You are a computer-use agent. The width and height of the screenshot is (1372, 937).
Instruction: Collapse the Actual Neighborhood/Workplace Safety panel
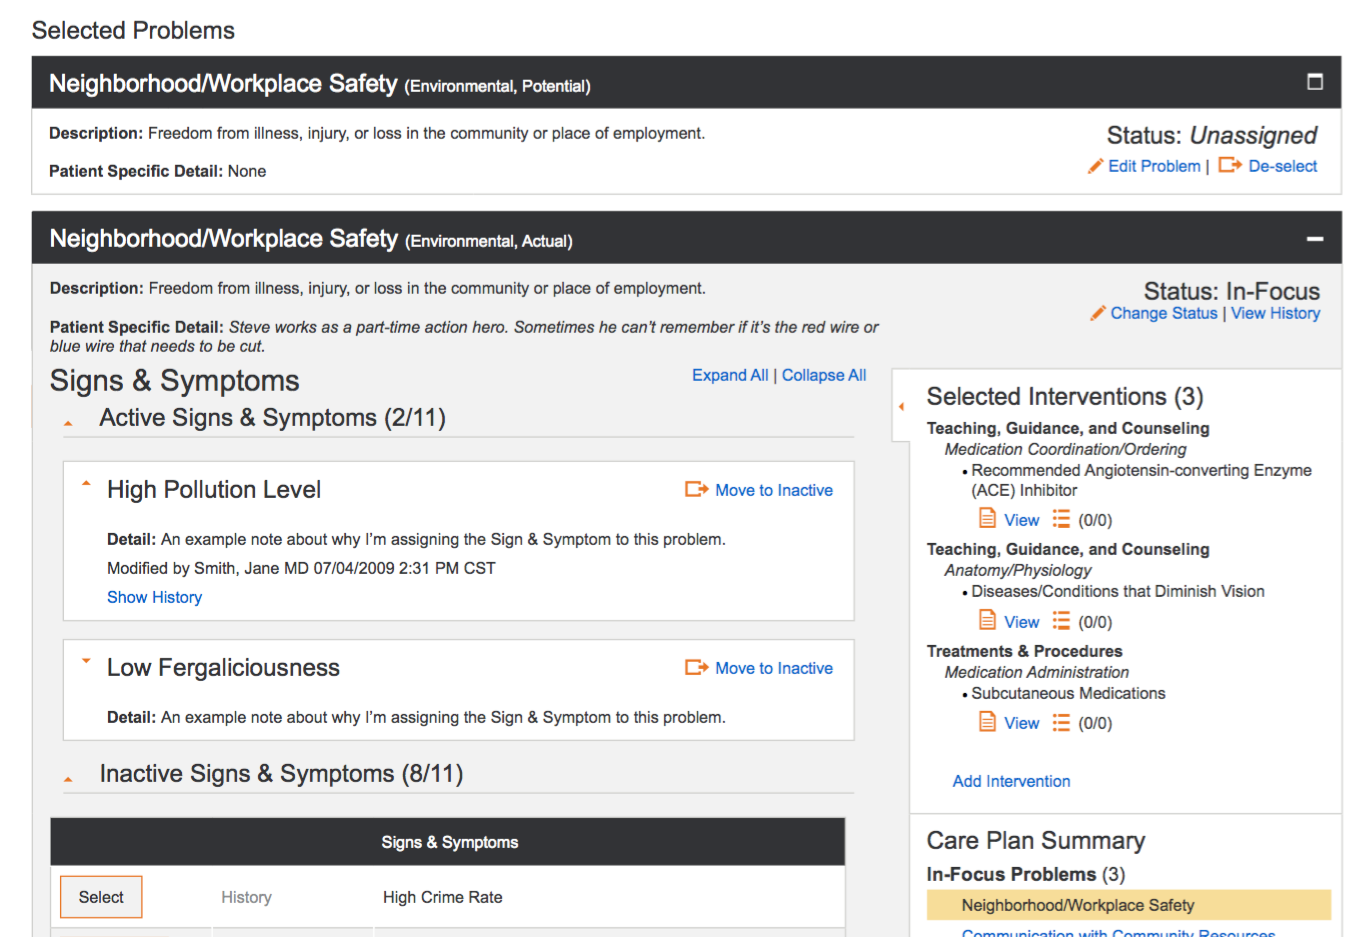coord(1316,238)
